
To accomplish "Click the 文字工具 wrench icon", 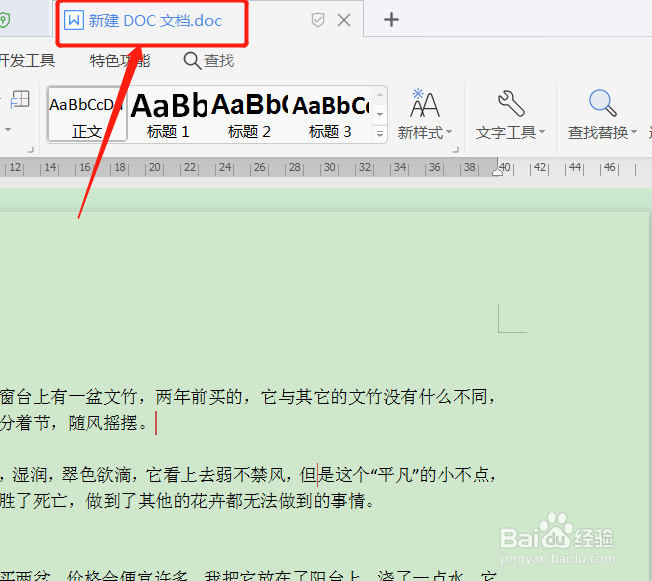I will pyautogui.click(x=511, y=103).
